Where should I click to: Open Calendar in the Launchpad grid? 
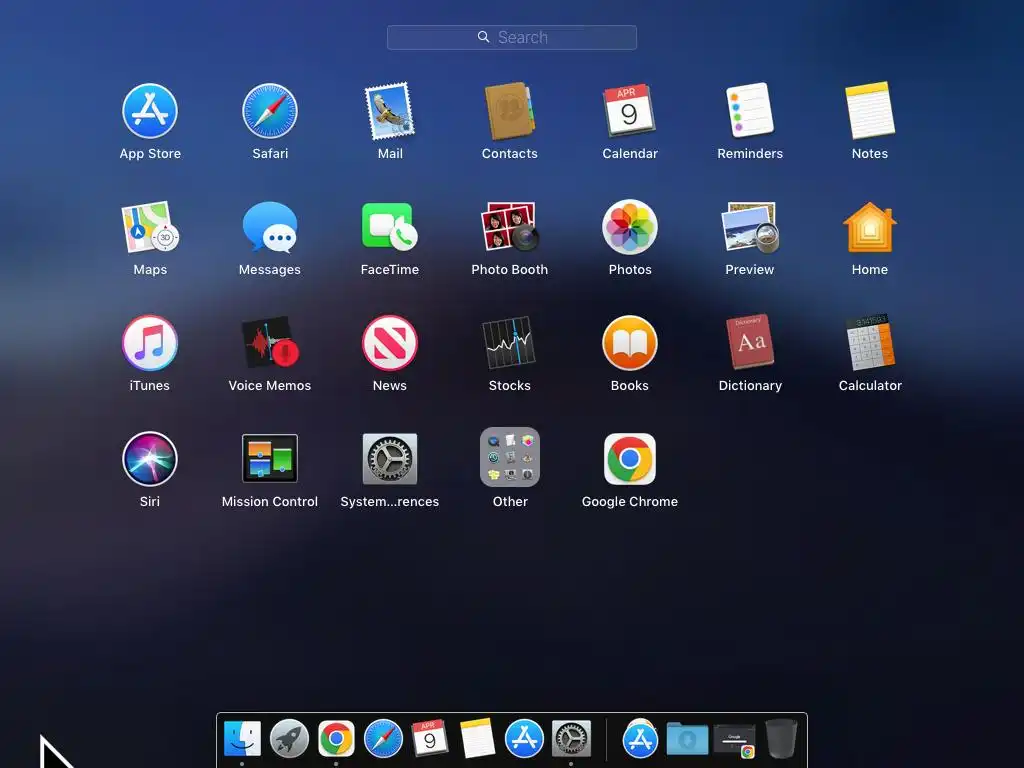pyautogui.click(x=630, y=111)
